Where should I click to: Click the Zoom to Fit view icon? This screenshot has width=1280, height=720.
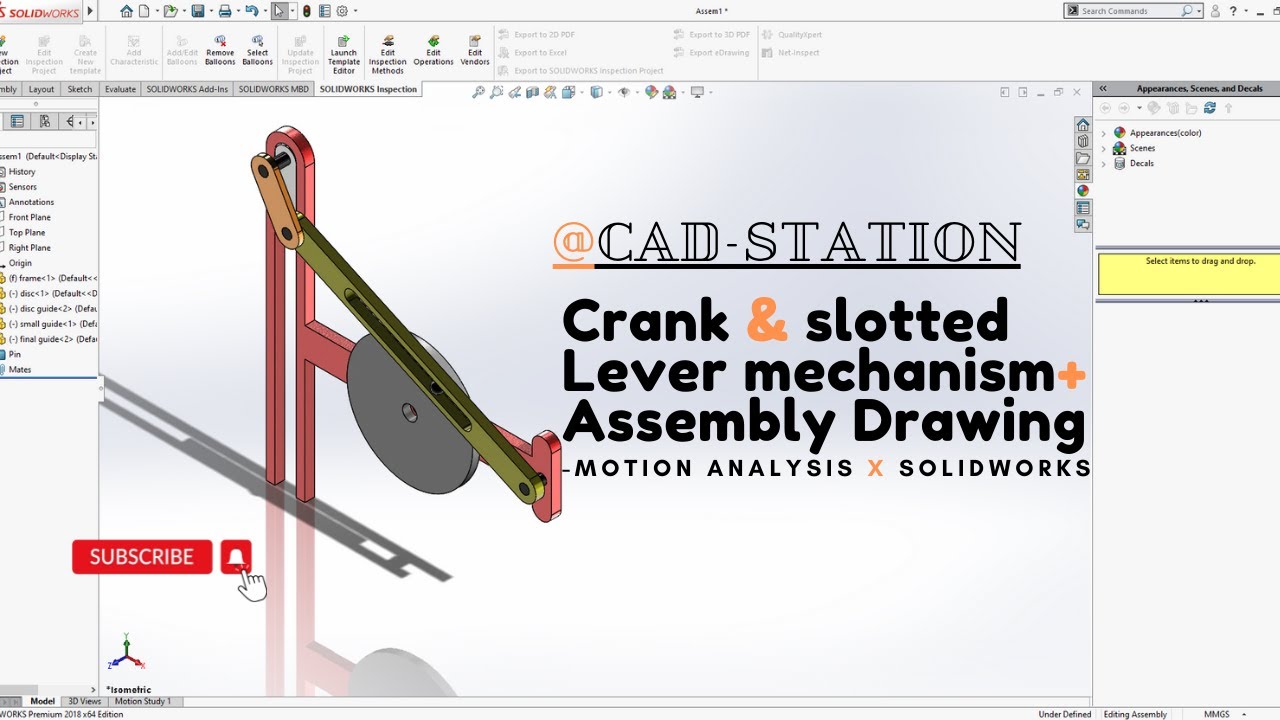(478, 92)
